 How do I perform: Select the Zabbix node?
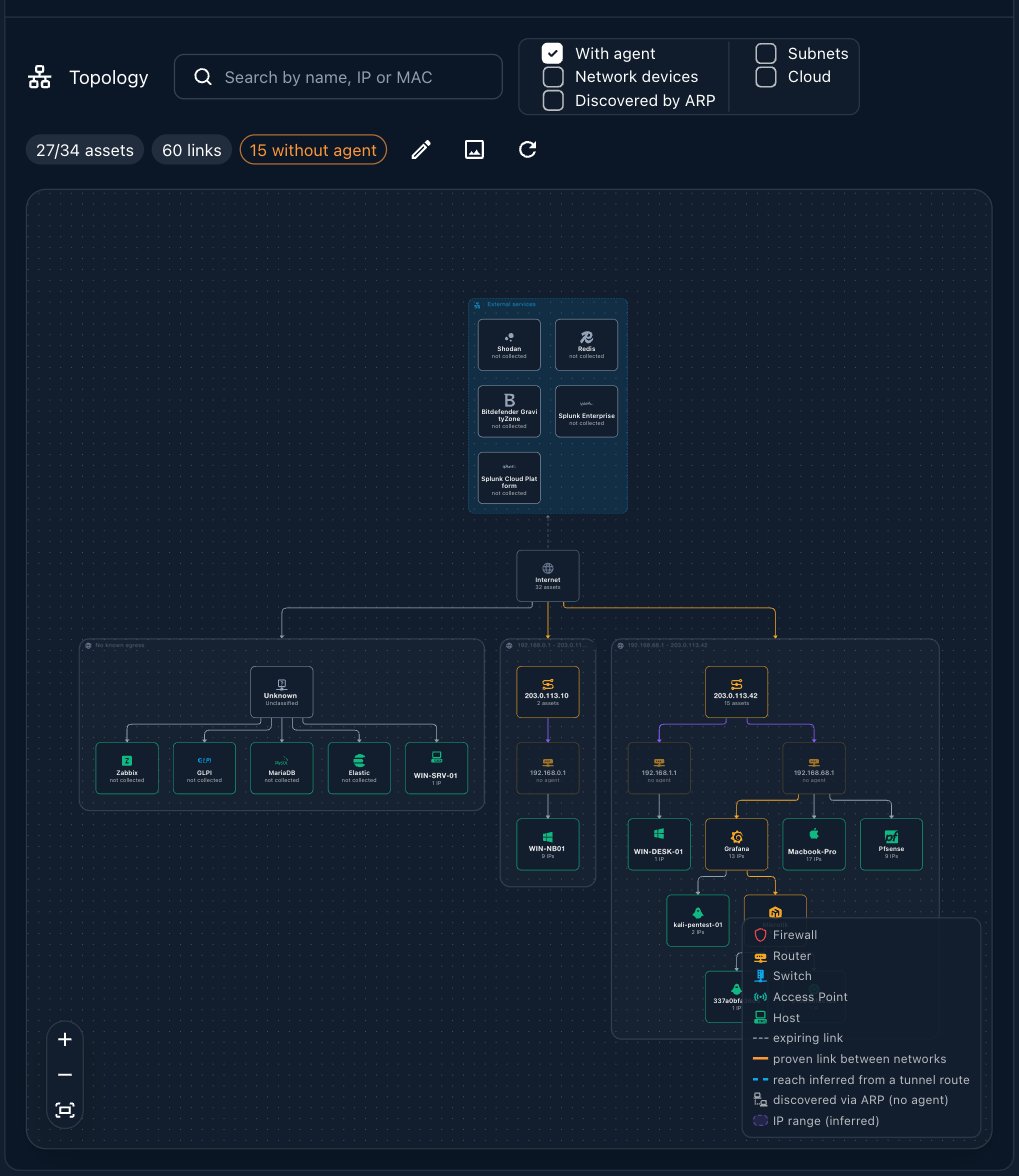[127, 769]
